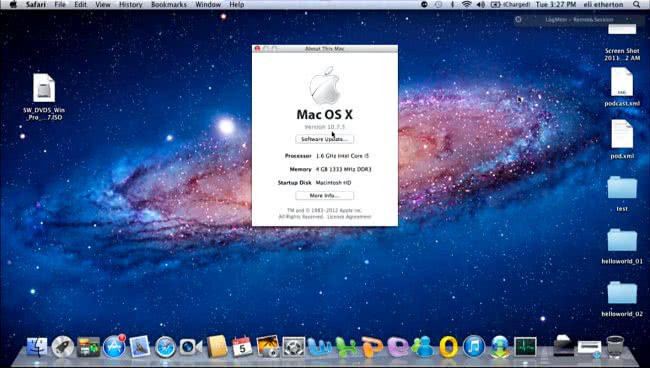The image size is (650, 368).
Task: Open Microsoft Messenger in the dock
Action: pyautogui.click(x=423, y=346)
